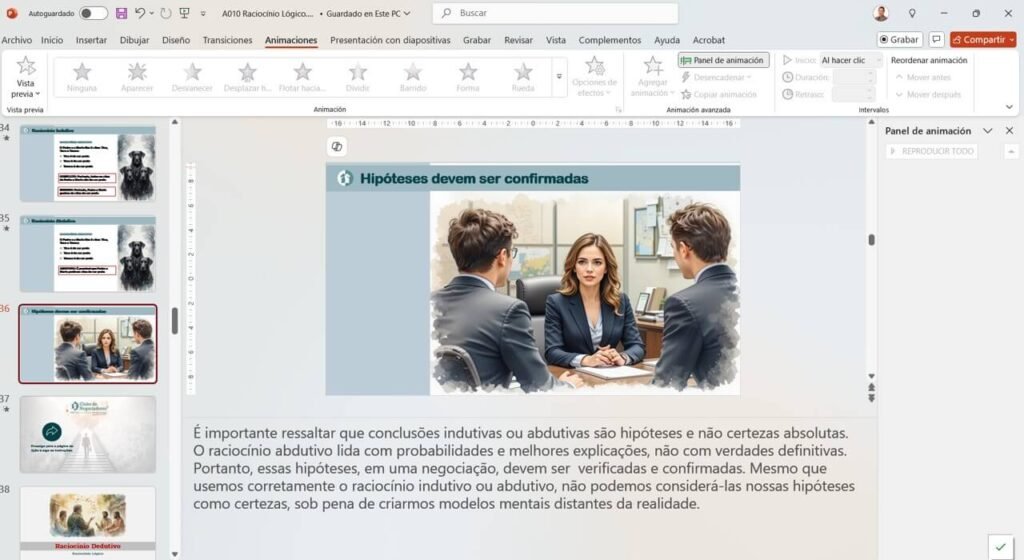Select the Desvanecer animation effect
The width and height of the screenshot is (1024, 560).
(192, 77)
